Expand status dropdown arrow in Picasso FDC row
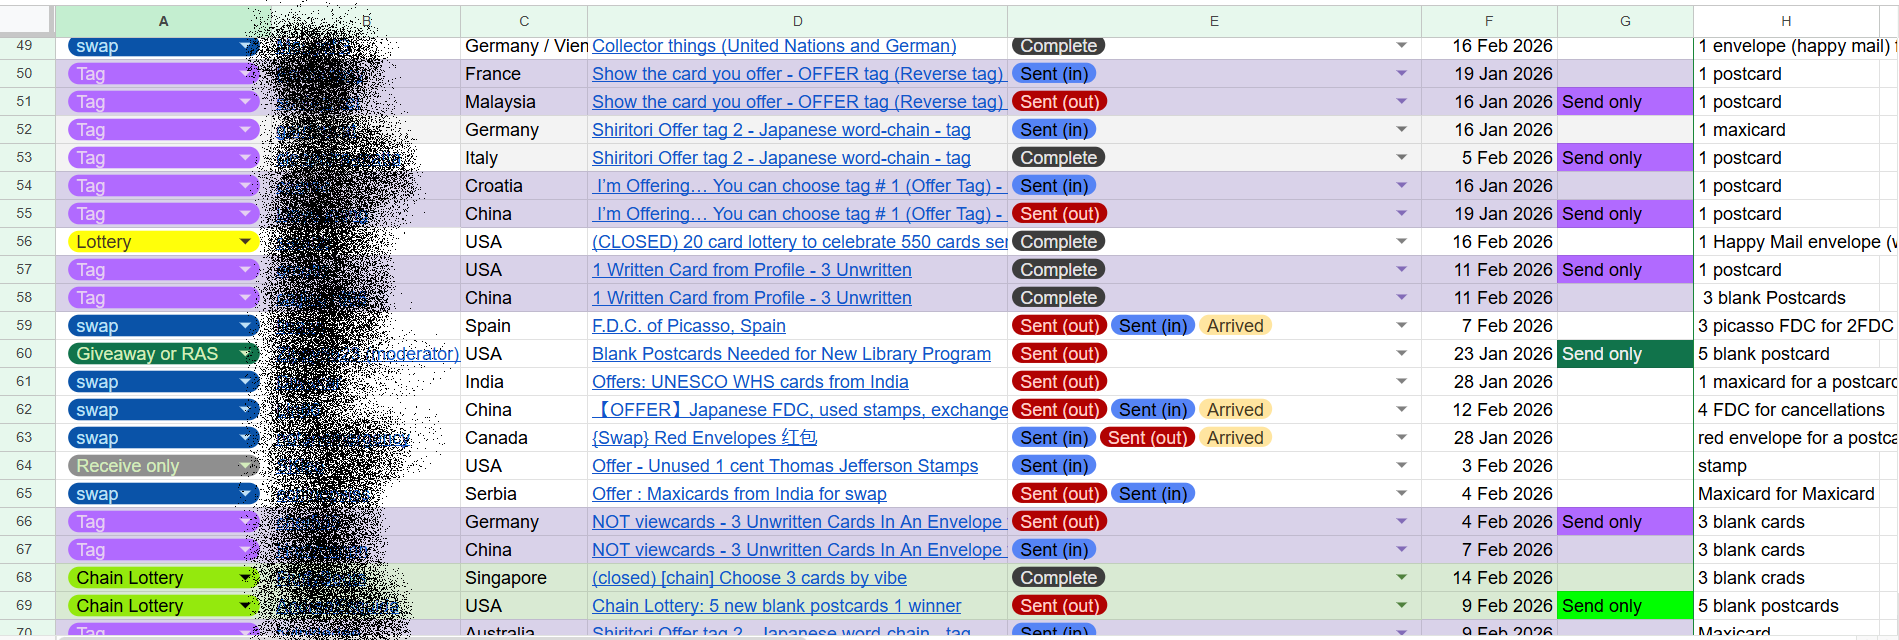This screenshot has width=1899, height=640. pyautogui.click(x=1401, y=326)
